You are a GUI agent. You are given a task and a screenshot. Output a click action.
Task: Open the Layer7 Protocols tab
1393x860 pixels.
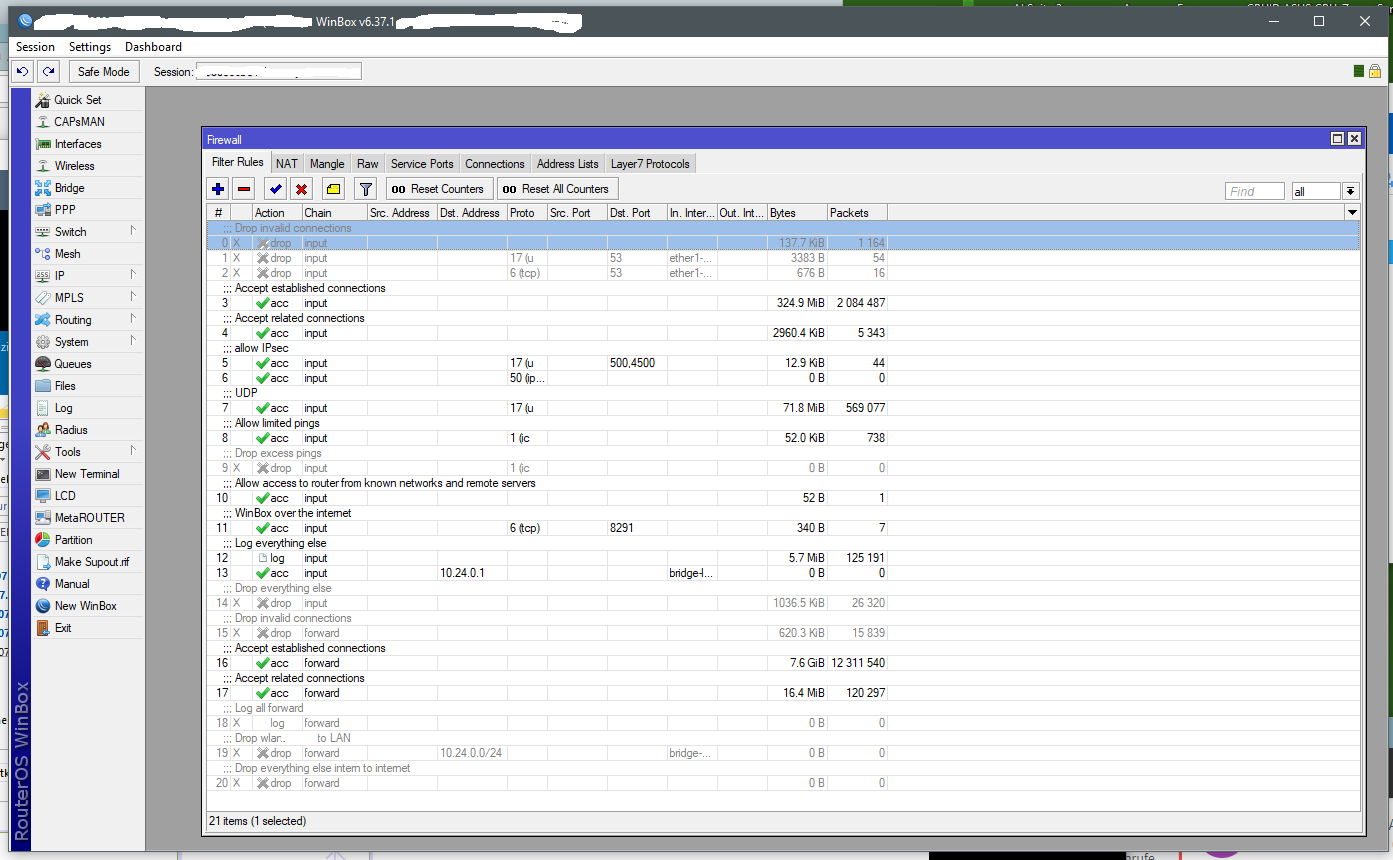tap(650, 164)
